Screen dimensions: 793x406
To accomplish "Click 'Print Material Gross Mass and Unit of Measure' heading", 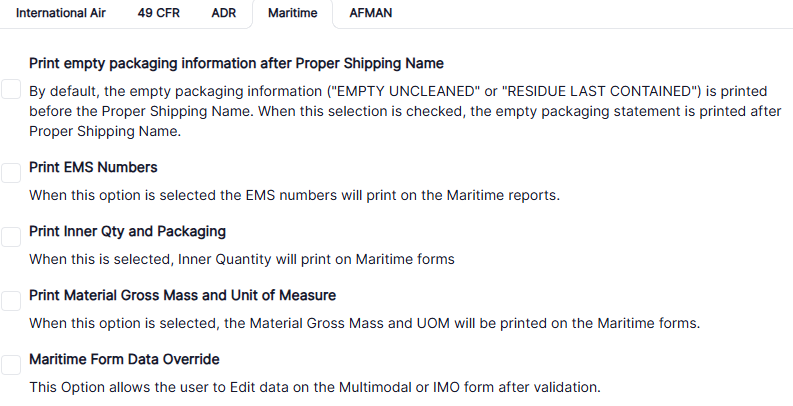I will (x=182, y=295).
